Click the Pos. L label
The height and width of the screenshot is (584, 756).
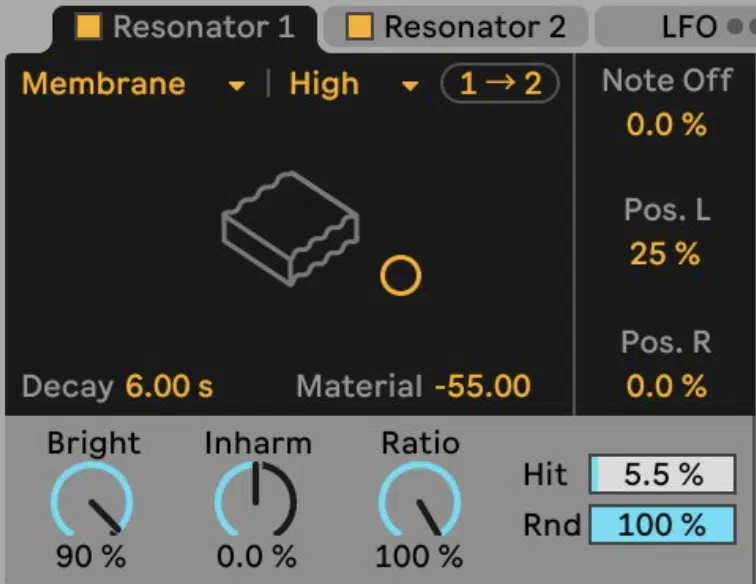pyautogui.click(x=667, y=210)
